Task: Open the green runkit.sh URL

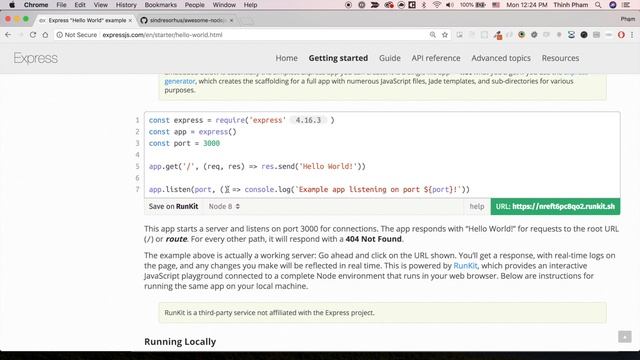Action: click(x=555, y=207)
